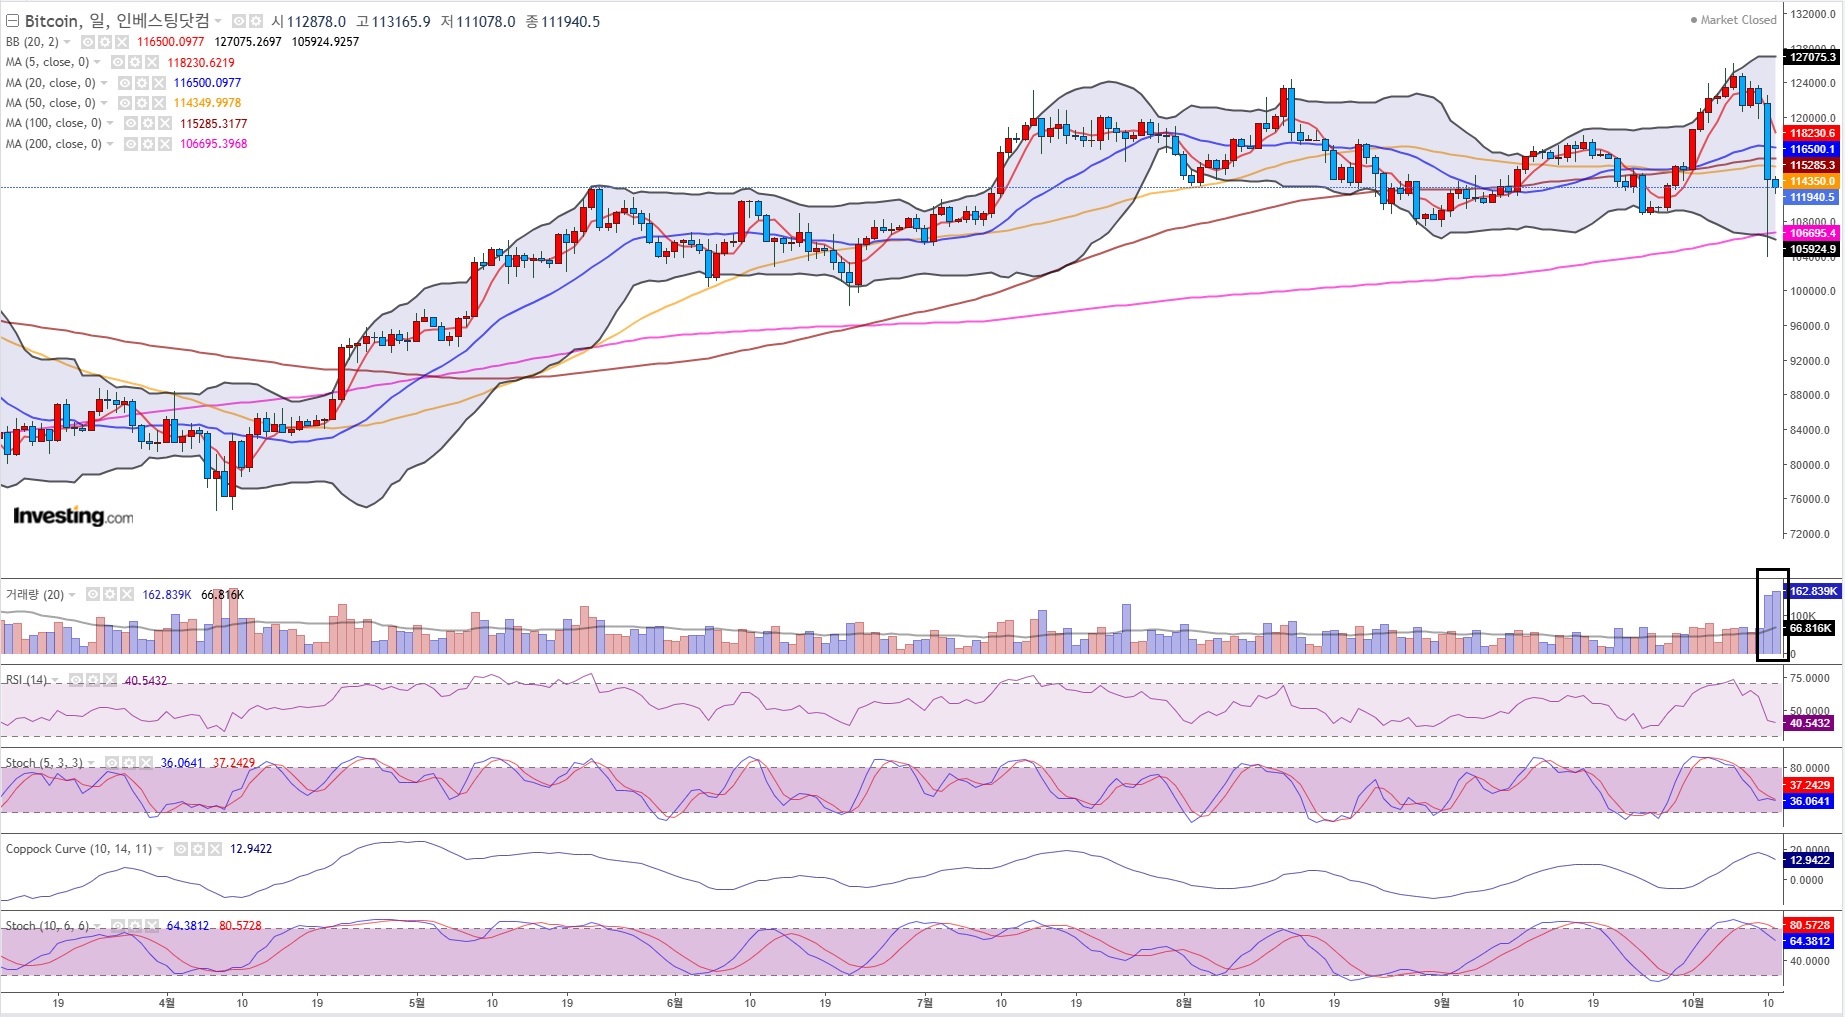Delete the MA (5, close, 0) indicator
1845x1017 pixels.
(x=151, y=62)
